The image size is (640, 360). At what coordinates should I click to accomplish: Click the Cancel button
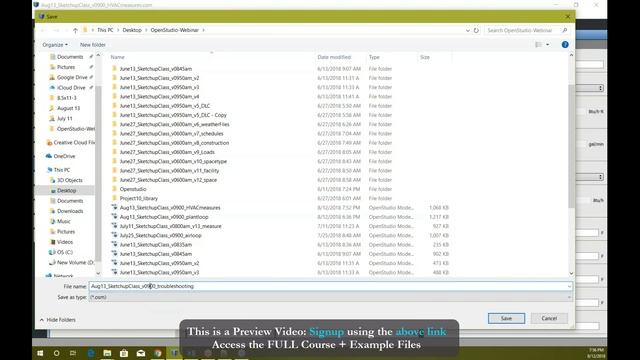tap(549, 318)
